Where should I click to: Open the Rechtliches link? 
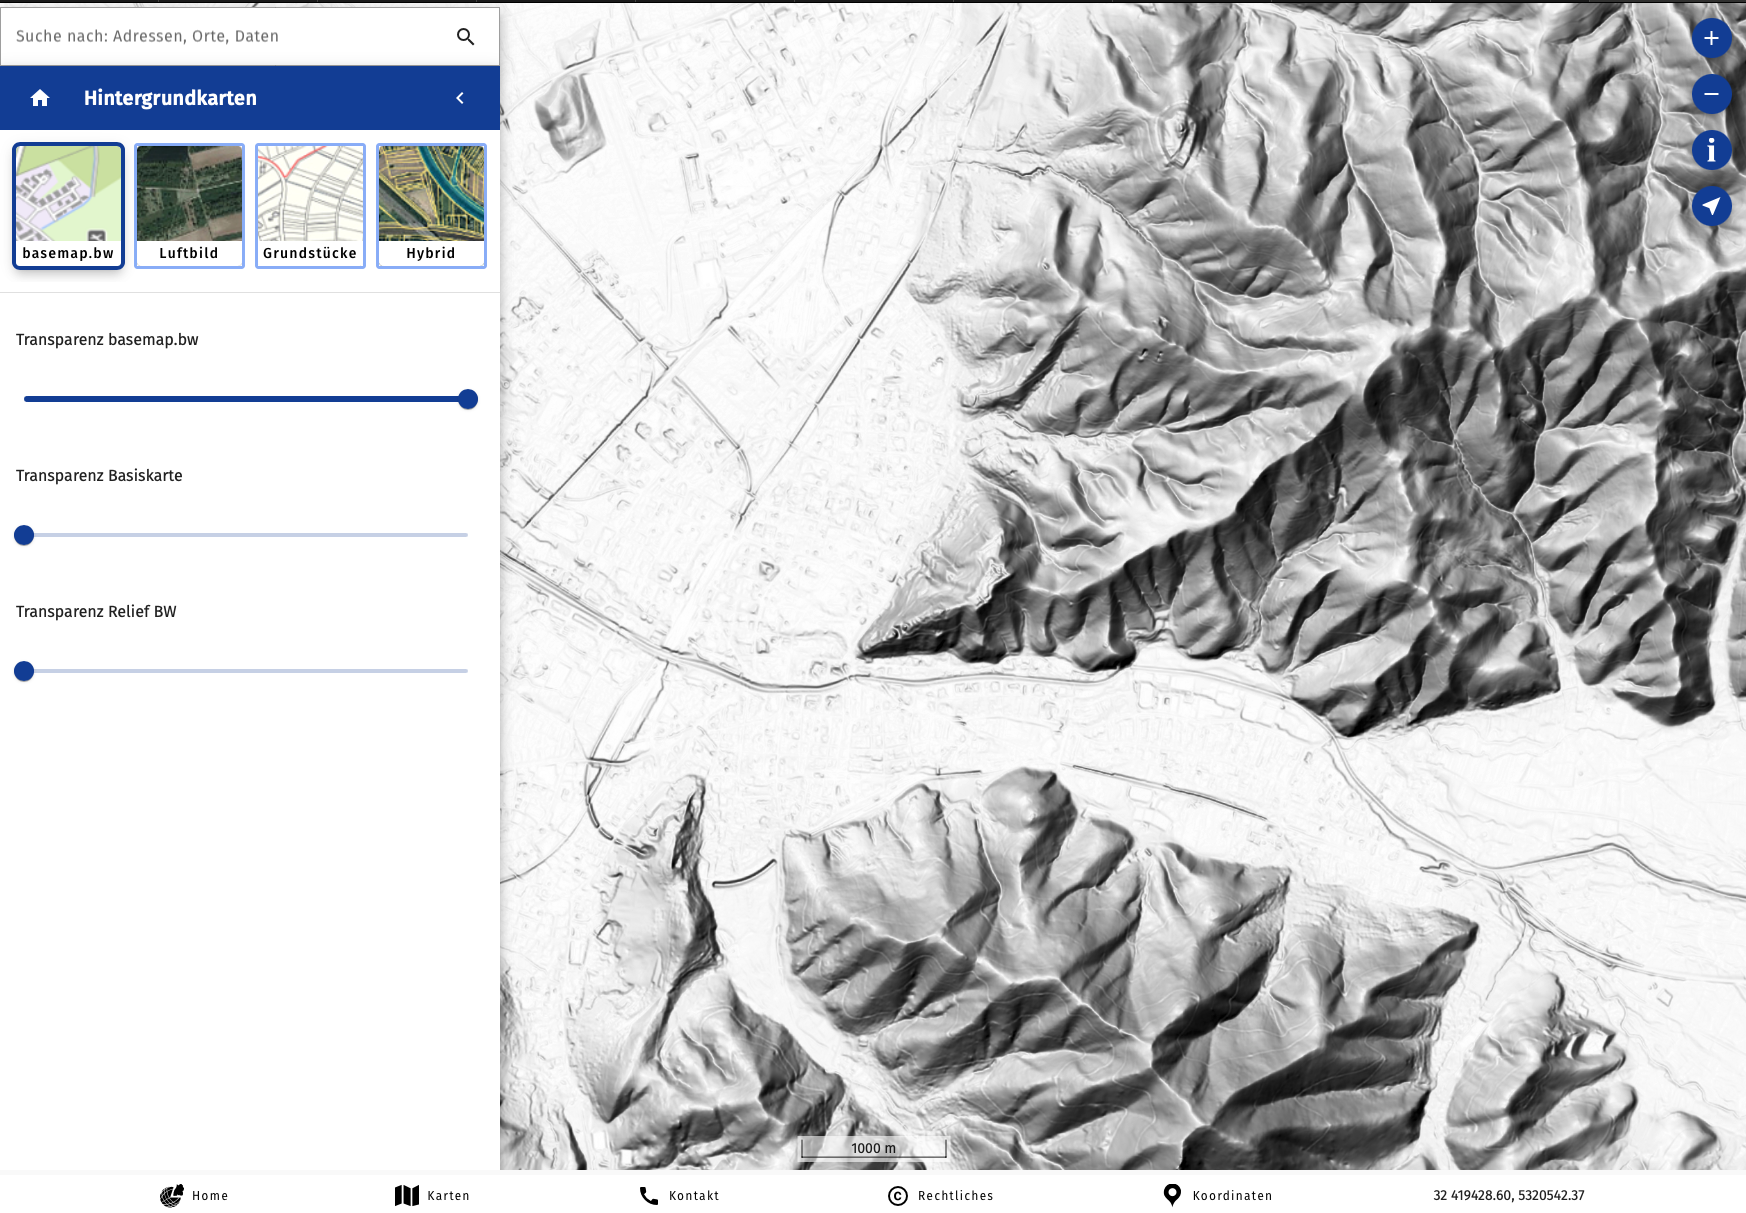(x=941, y=1195)
